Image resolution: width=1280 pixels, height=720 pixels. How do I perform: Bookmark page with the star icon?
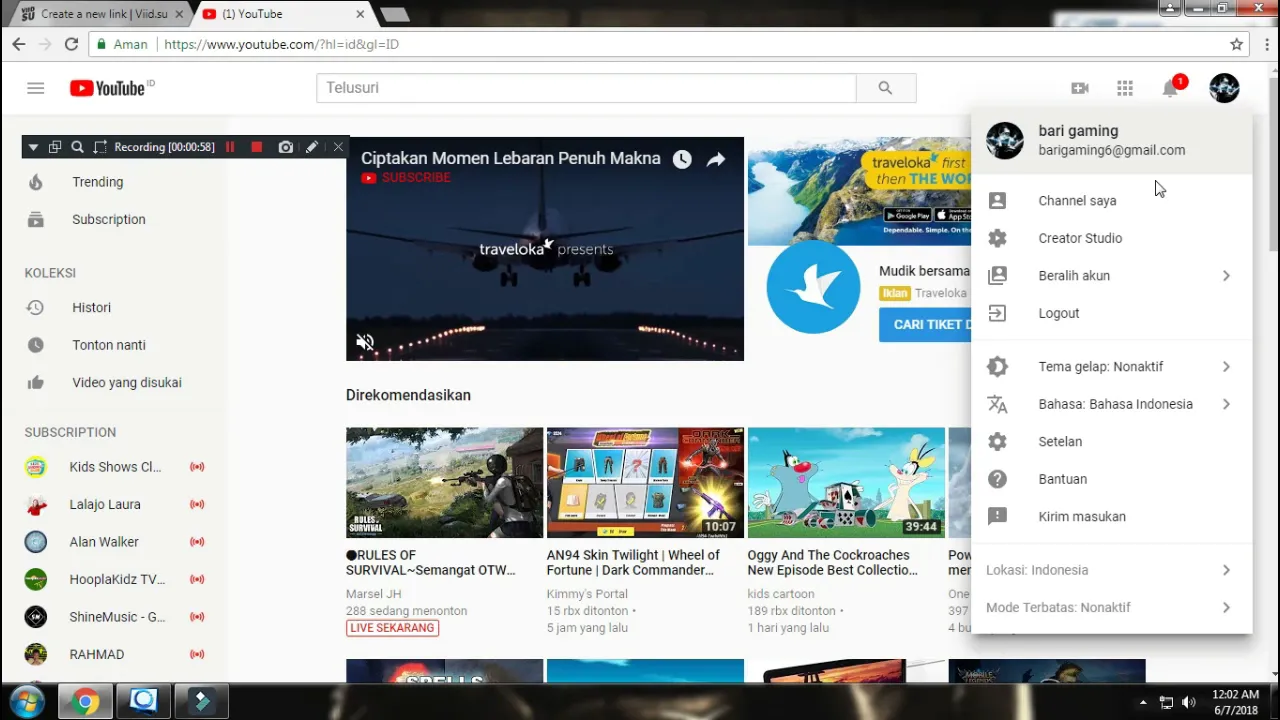(1237, 44)
